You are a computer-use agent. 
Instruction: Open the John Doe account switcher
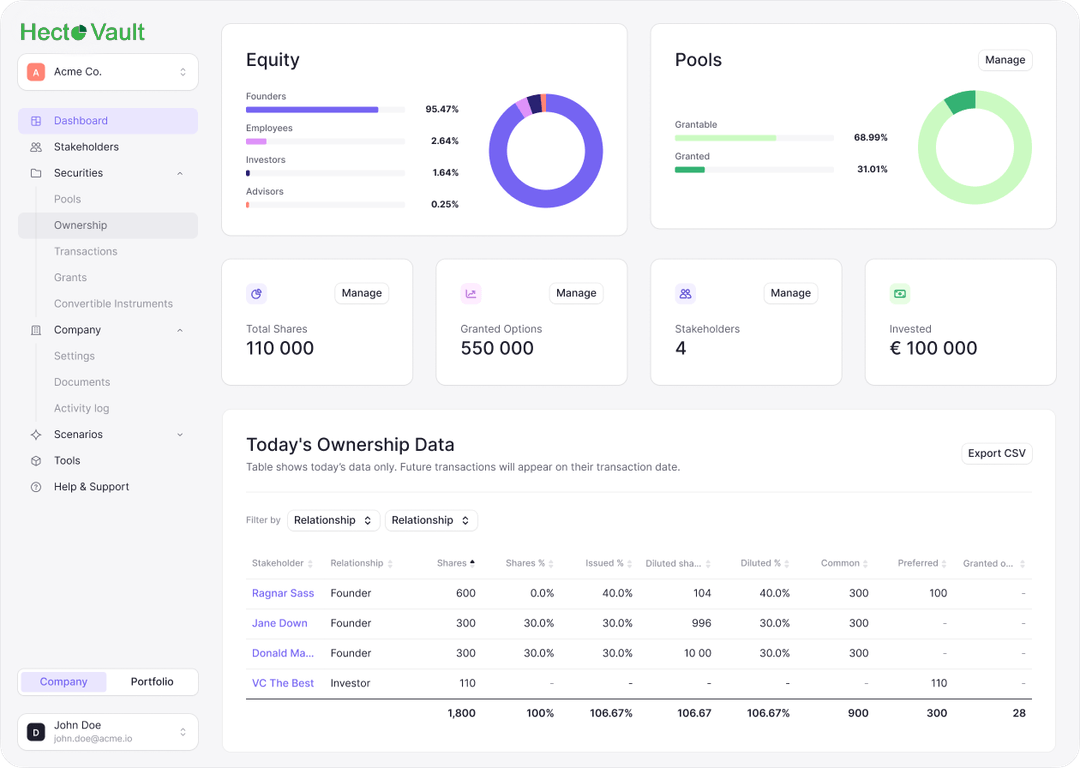107,731
